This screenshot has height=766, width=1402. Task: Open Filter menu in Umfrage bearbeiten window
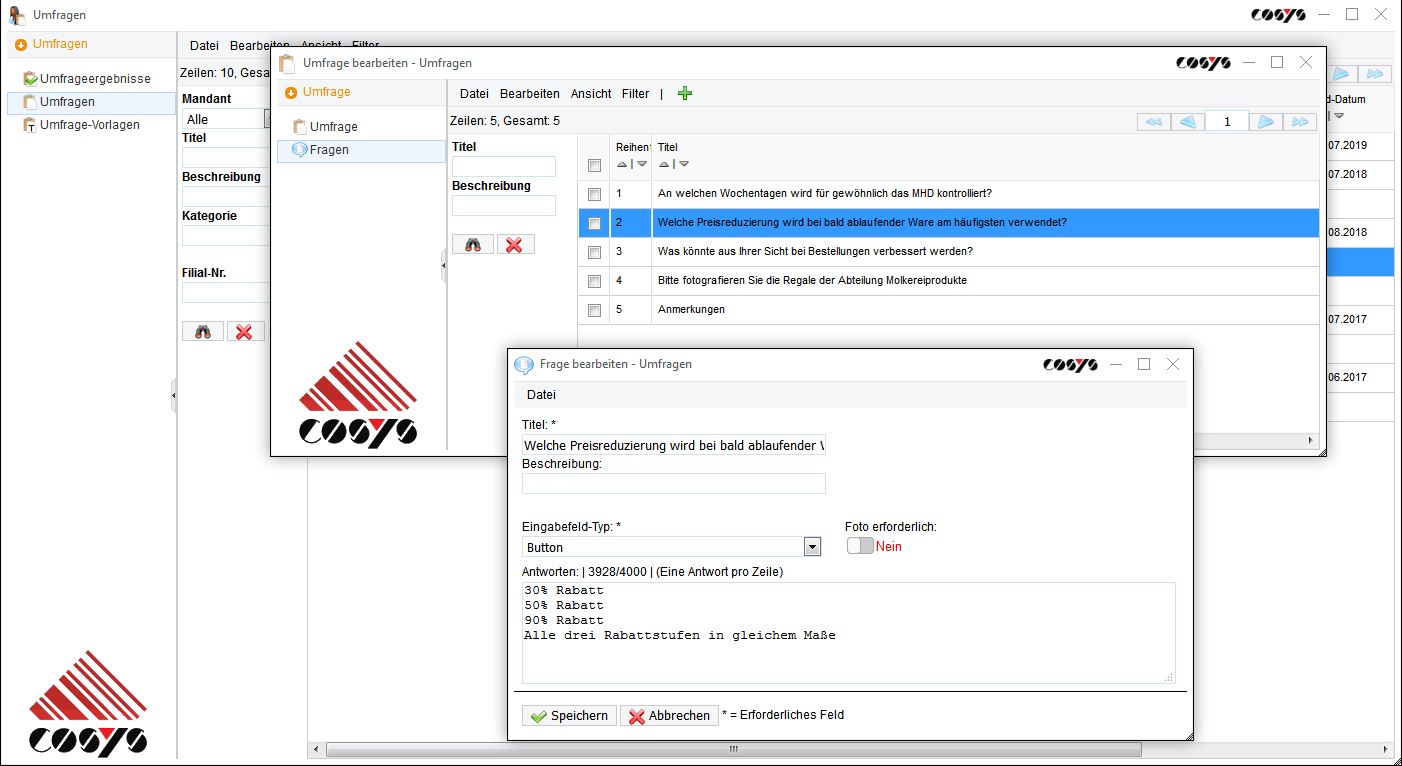pos(635,93)
